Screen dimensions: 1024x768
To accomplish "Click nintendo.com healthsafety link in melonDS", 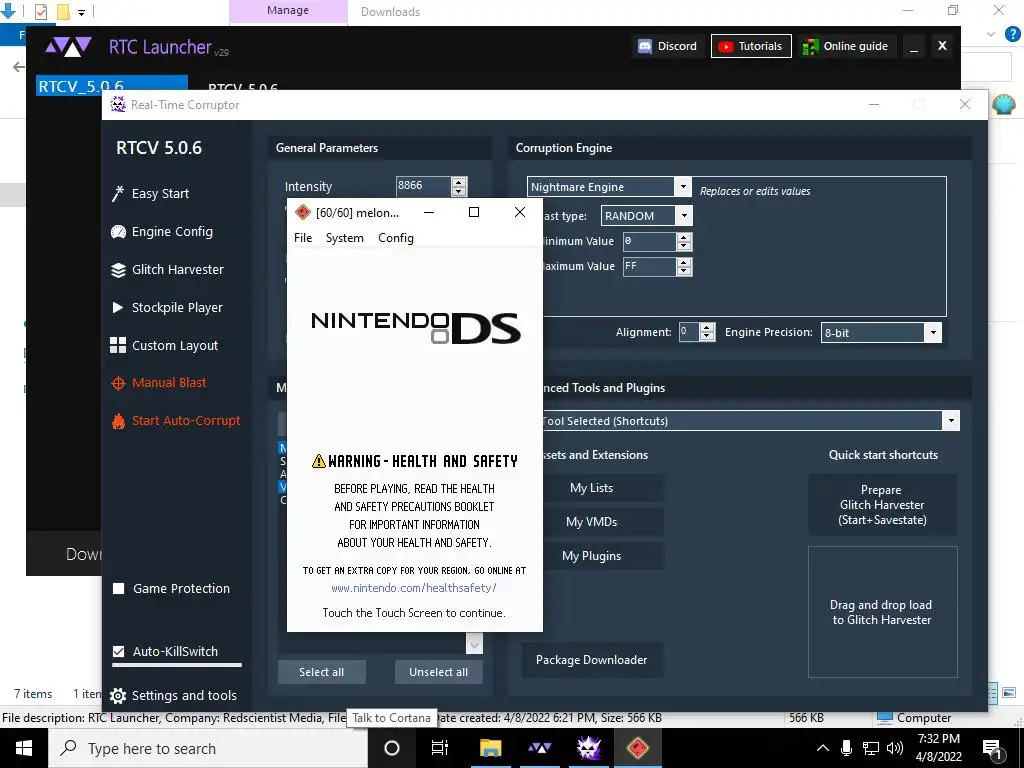I will coord(414,588).
